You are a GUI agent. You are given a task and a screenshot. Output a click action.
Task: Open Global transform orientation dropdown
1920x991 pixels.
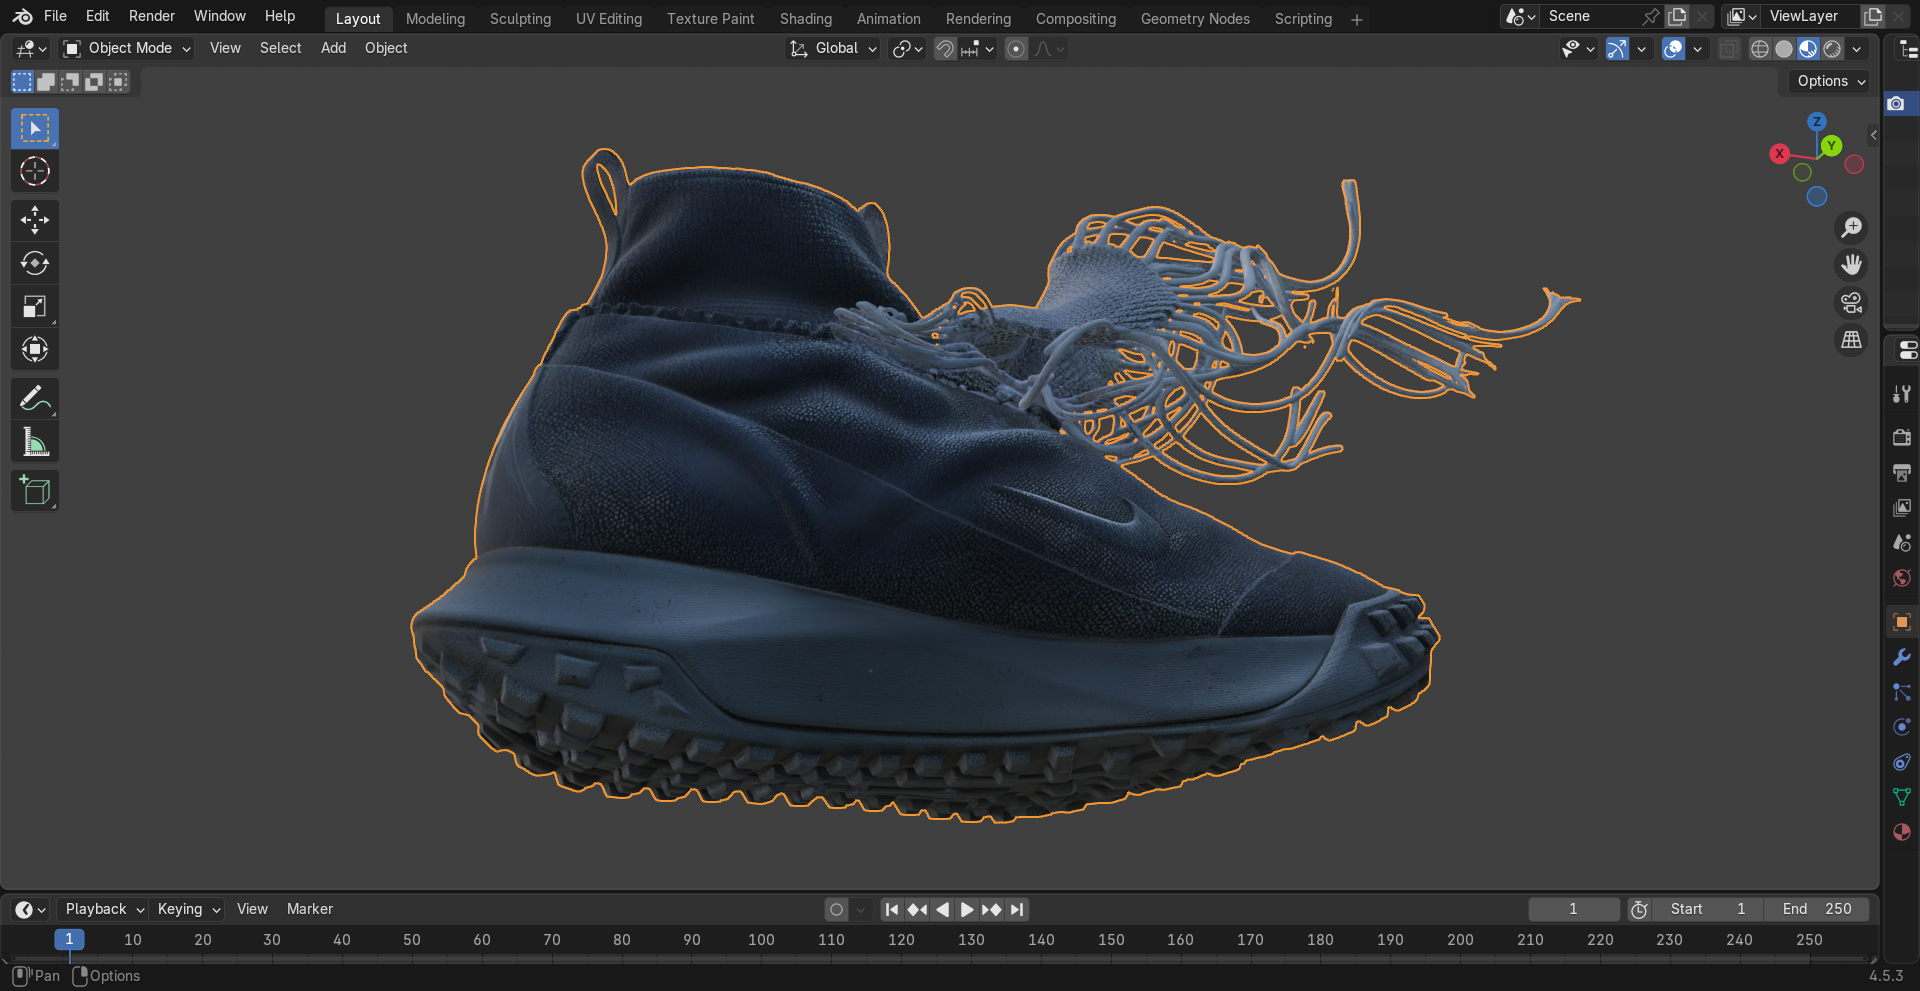(833, 48)
